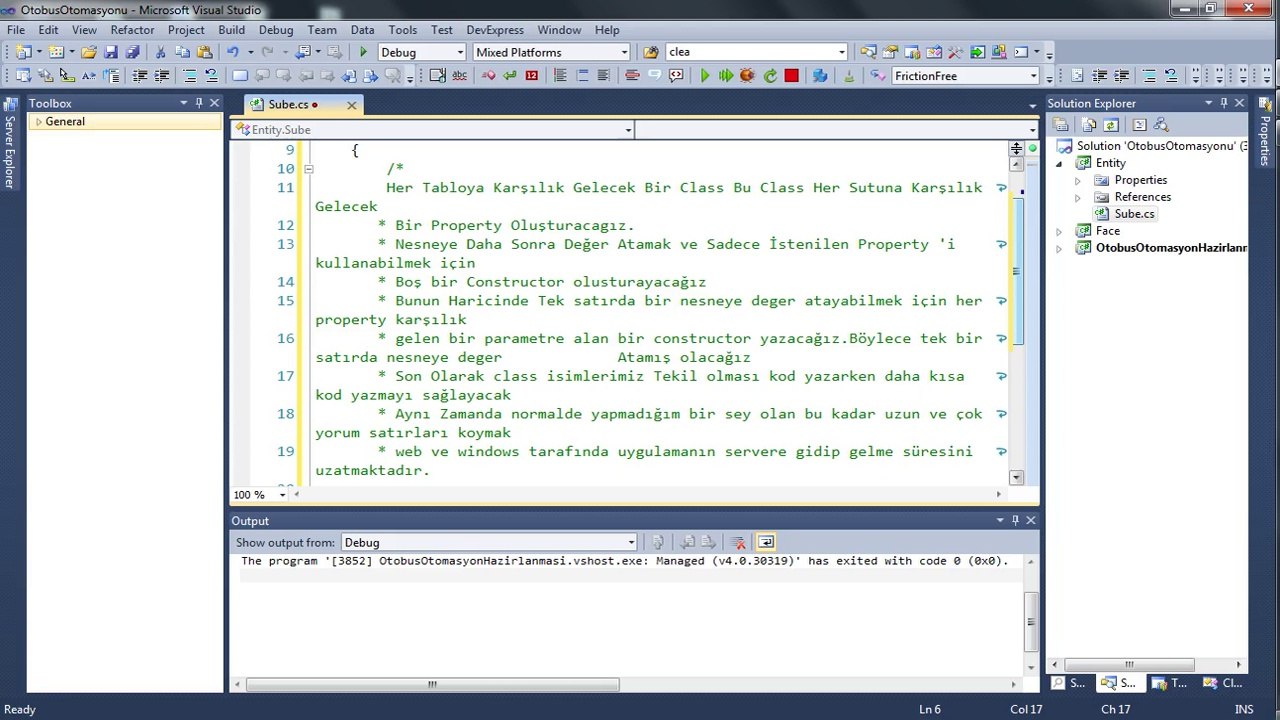The image size is (1280, 720).
Task: Expand the General toolbox group
Action: [x=38, y=122]
